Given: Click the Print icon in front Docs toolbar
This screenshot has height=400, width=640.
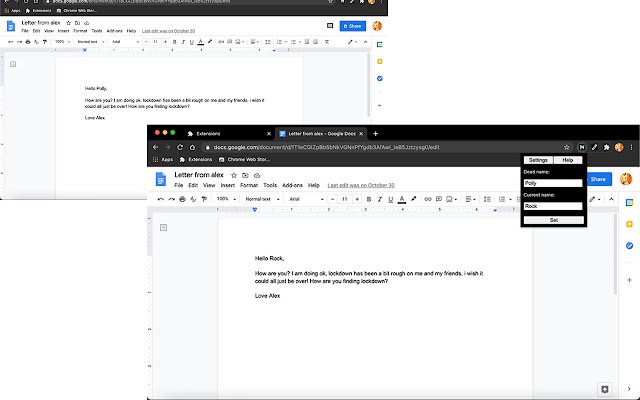Looking at the screenshot, I should click(182, 199).
